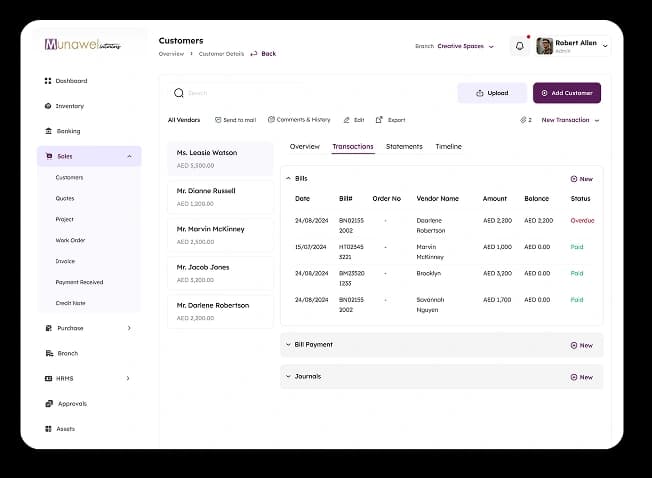Click the Vendor Name column header
This screenshot has height=478, width=652.
point(437,199)
